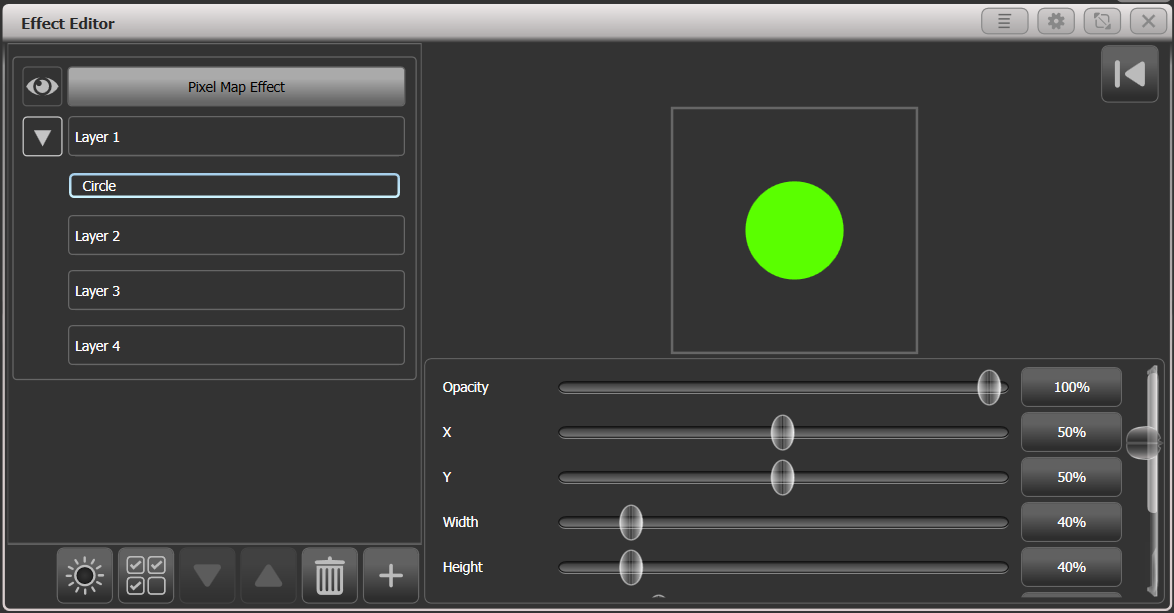Viewport: 1174px width, 613px height.
Task: Click the Opacity 100% value button
Action: pos(1071,387)
